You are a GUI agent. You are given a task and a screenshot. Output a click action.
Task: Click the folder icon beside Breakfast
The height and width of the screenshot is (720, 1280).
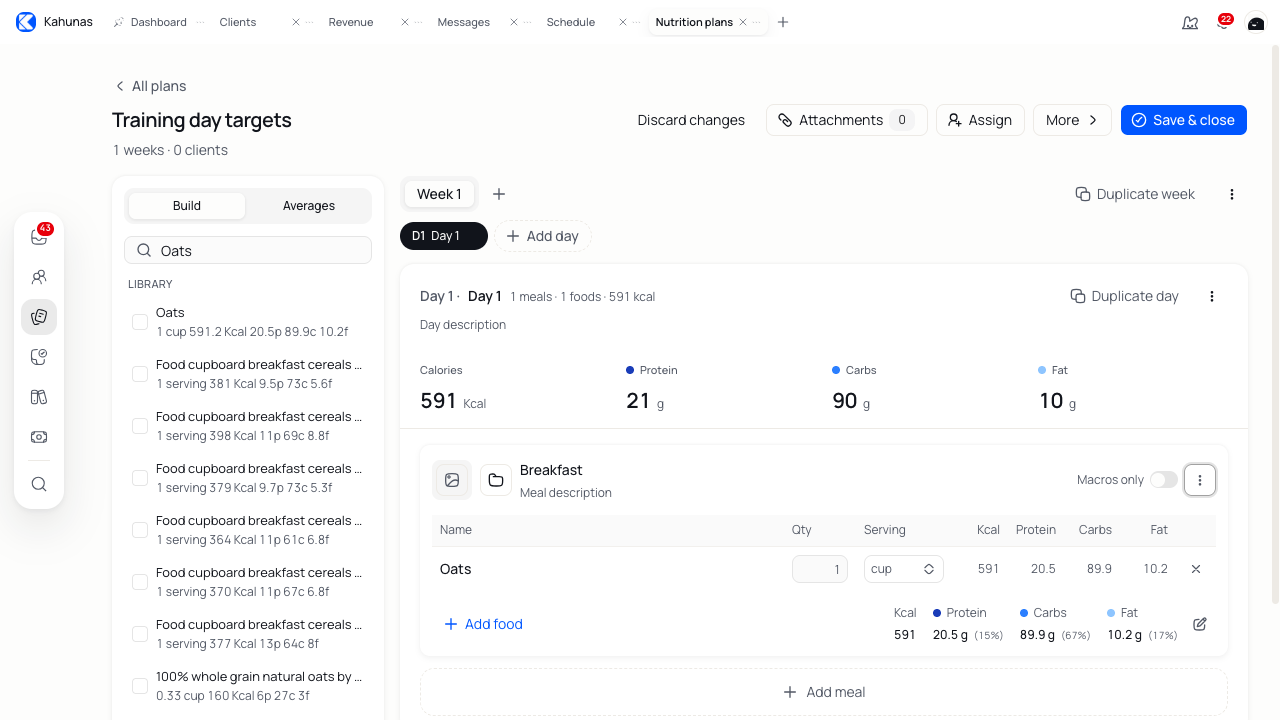(496, 480)
